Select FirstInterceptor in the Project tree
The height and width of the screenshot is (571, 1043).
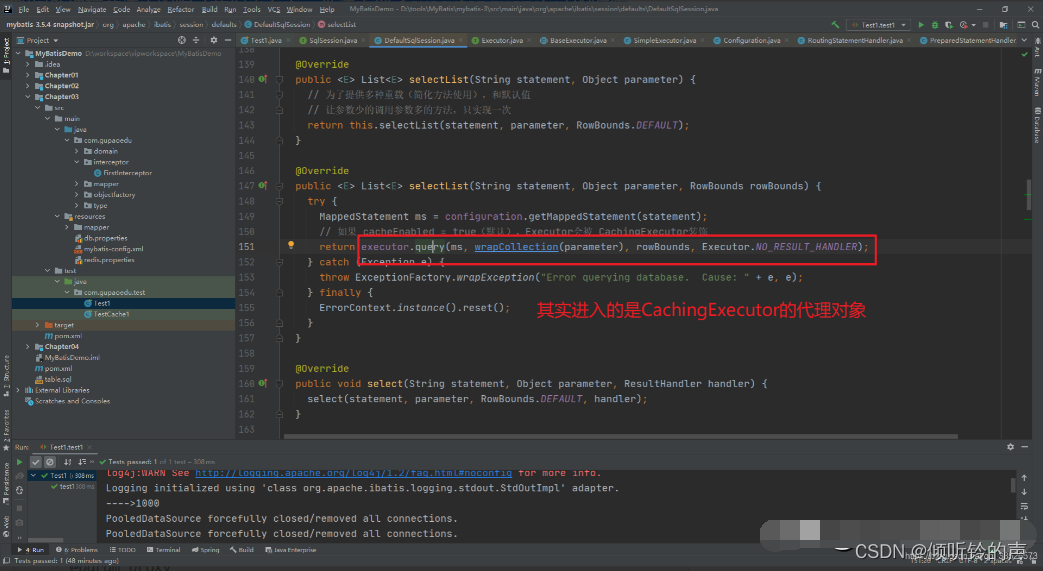click(124, 173)
